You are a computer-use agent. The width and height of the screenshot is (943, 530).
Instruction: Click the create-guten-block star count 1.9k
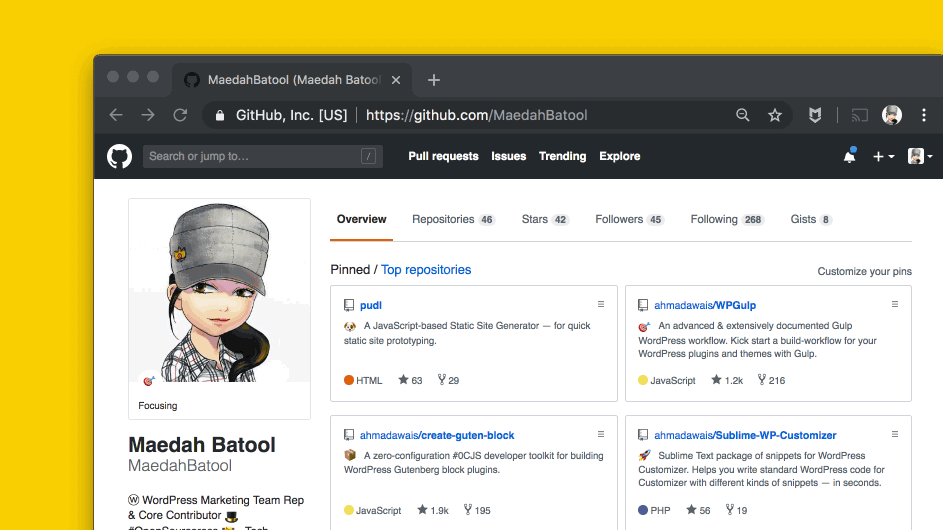[433, 510]
